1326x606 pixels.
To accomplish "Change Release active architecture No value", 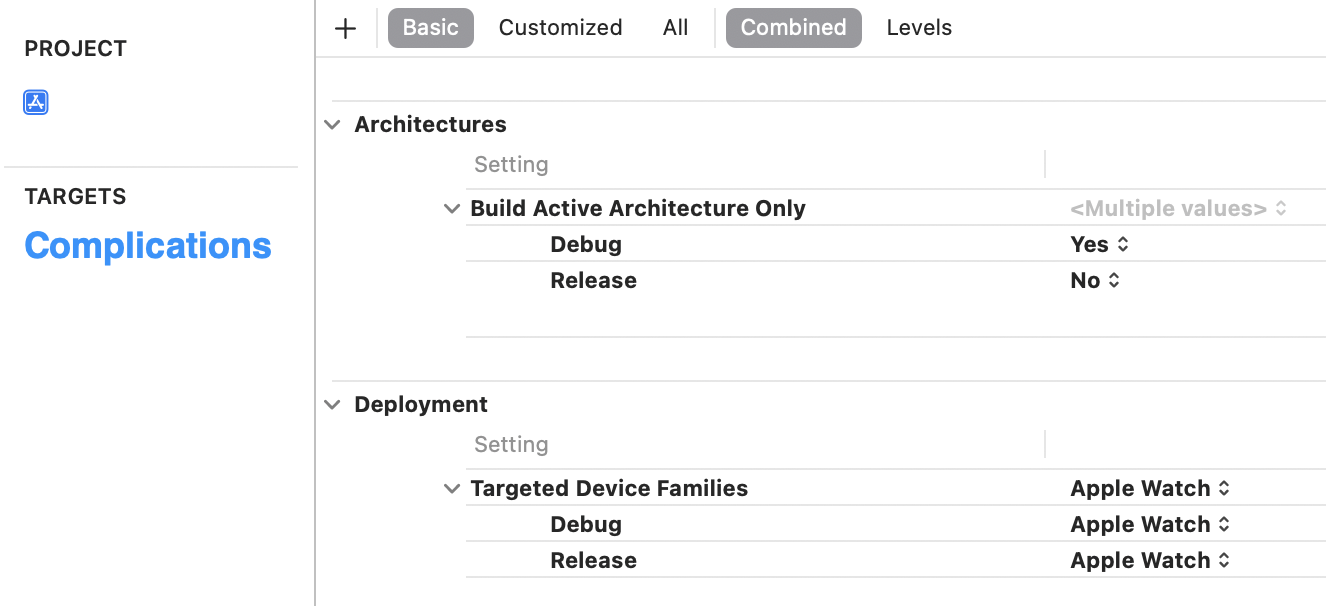I will point(1095,281).
